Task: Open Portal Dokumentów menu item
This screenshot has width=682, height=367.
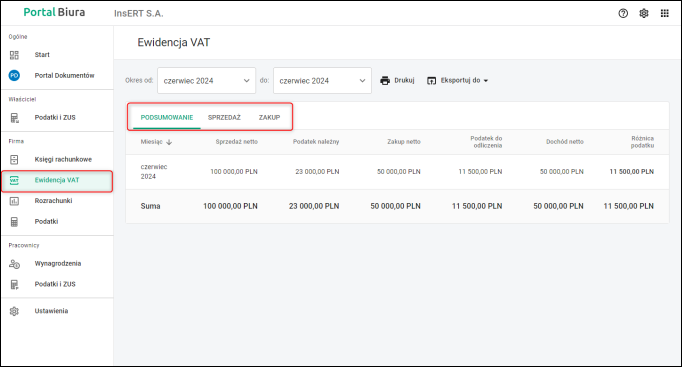Action: (x=64, y=76)
